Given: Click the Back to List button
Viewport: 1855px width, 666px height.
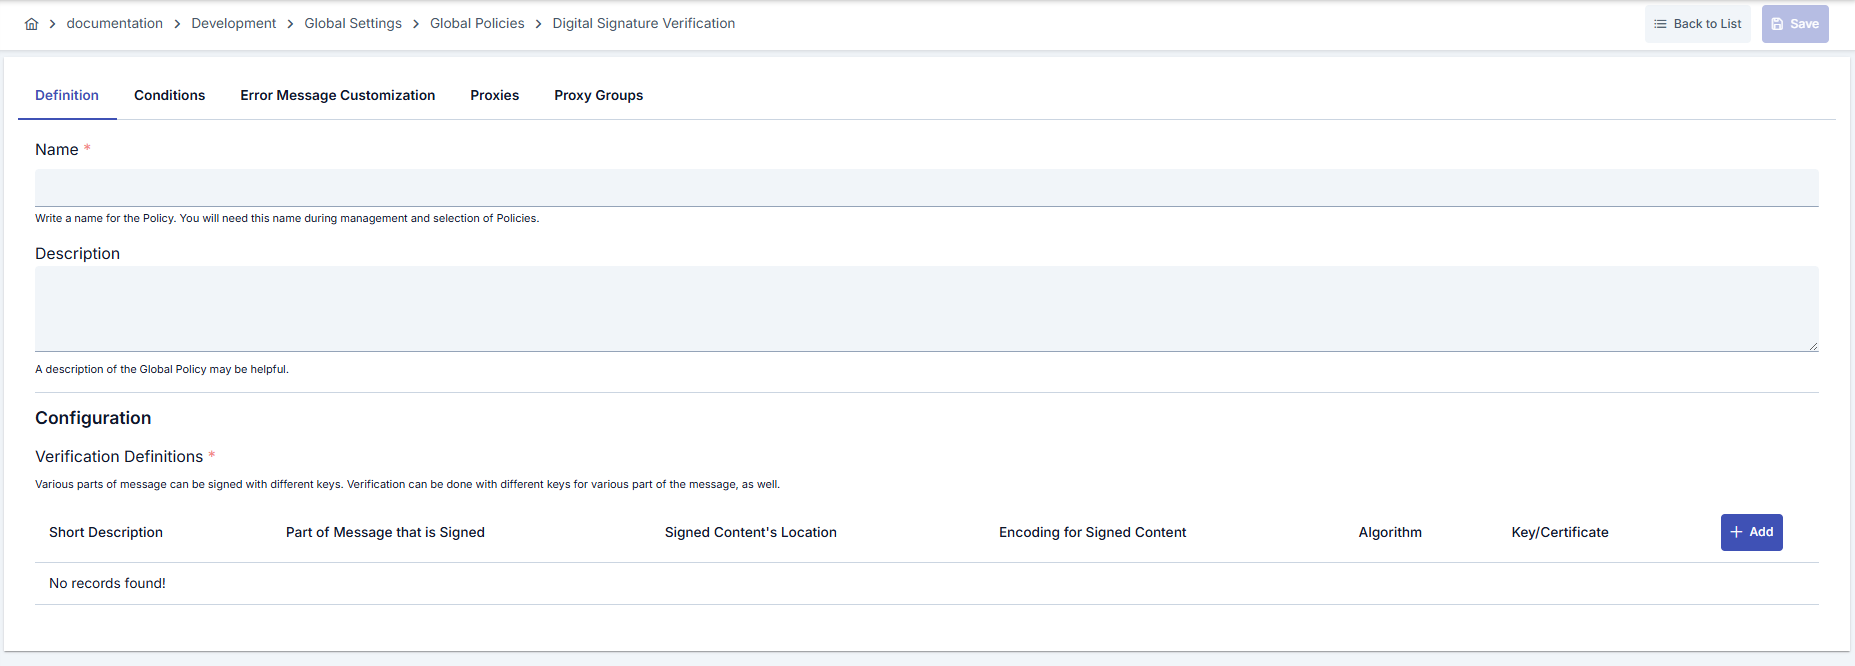Looking at the screenshot, I should tap(1697, 23).
